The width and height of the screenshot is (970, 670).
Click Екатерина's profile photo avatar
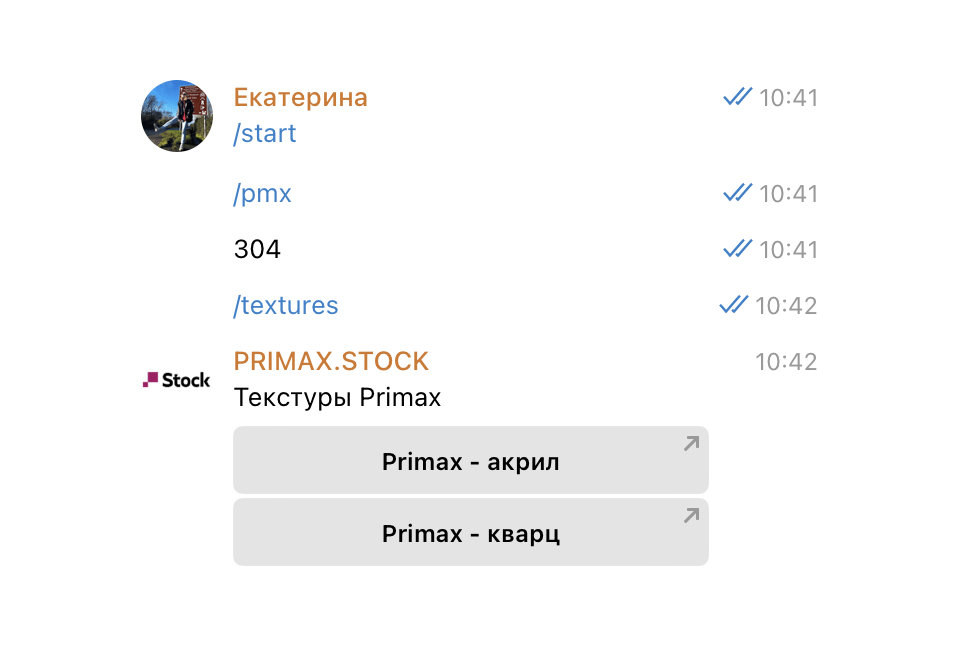[177, 116]
